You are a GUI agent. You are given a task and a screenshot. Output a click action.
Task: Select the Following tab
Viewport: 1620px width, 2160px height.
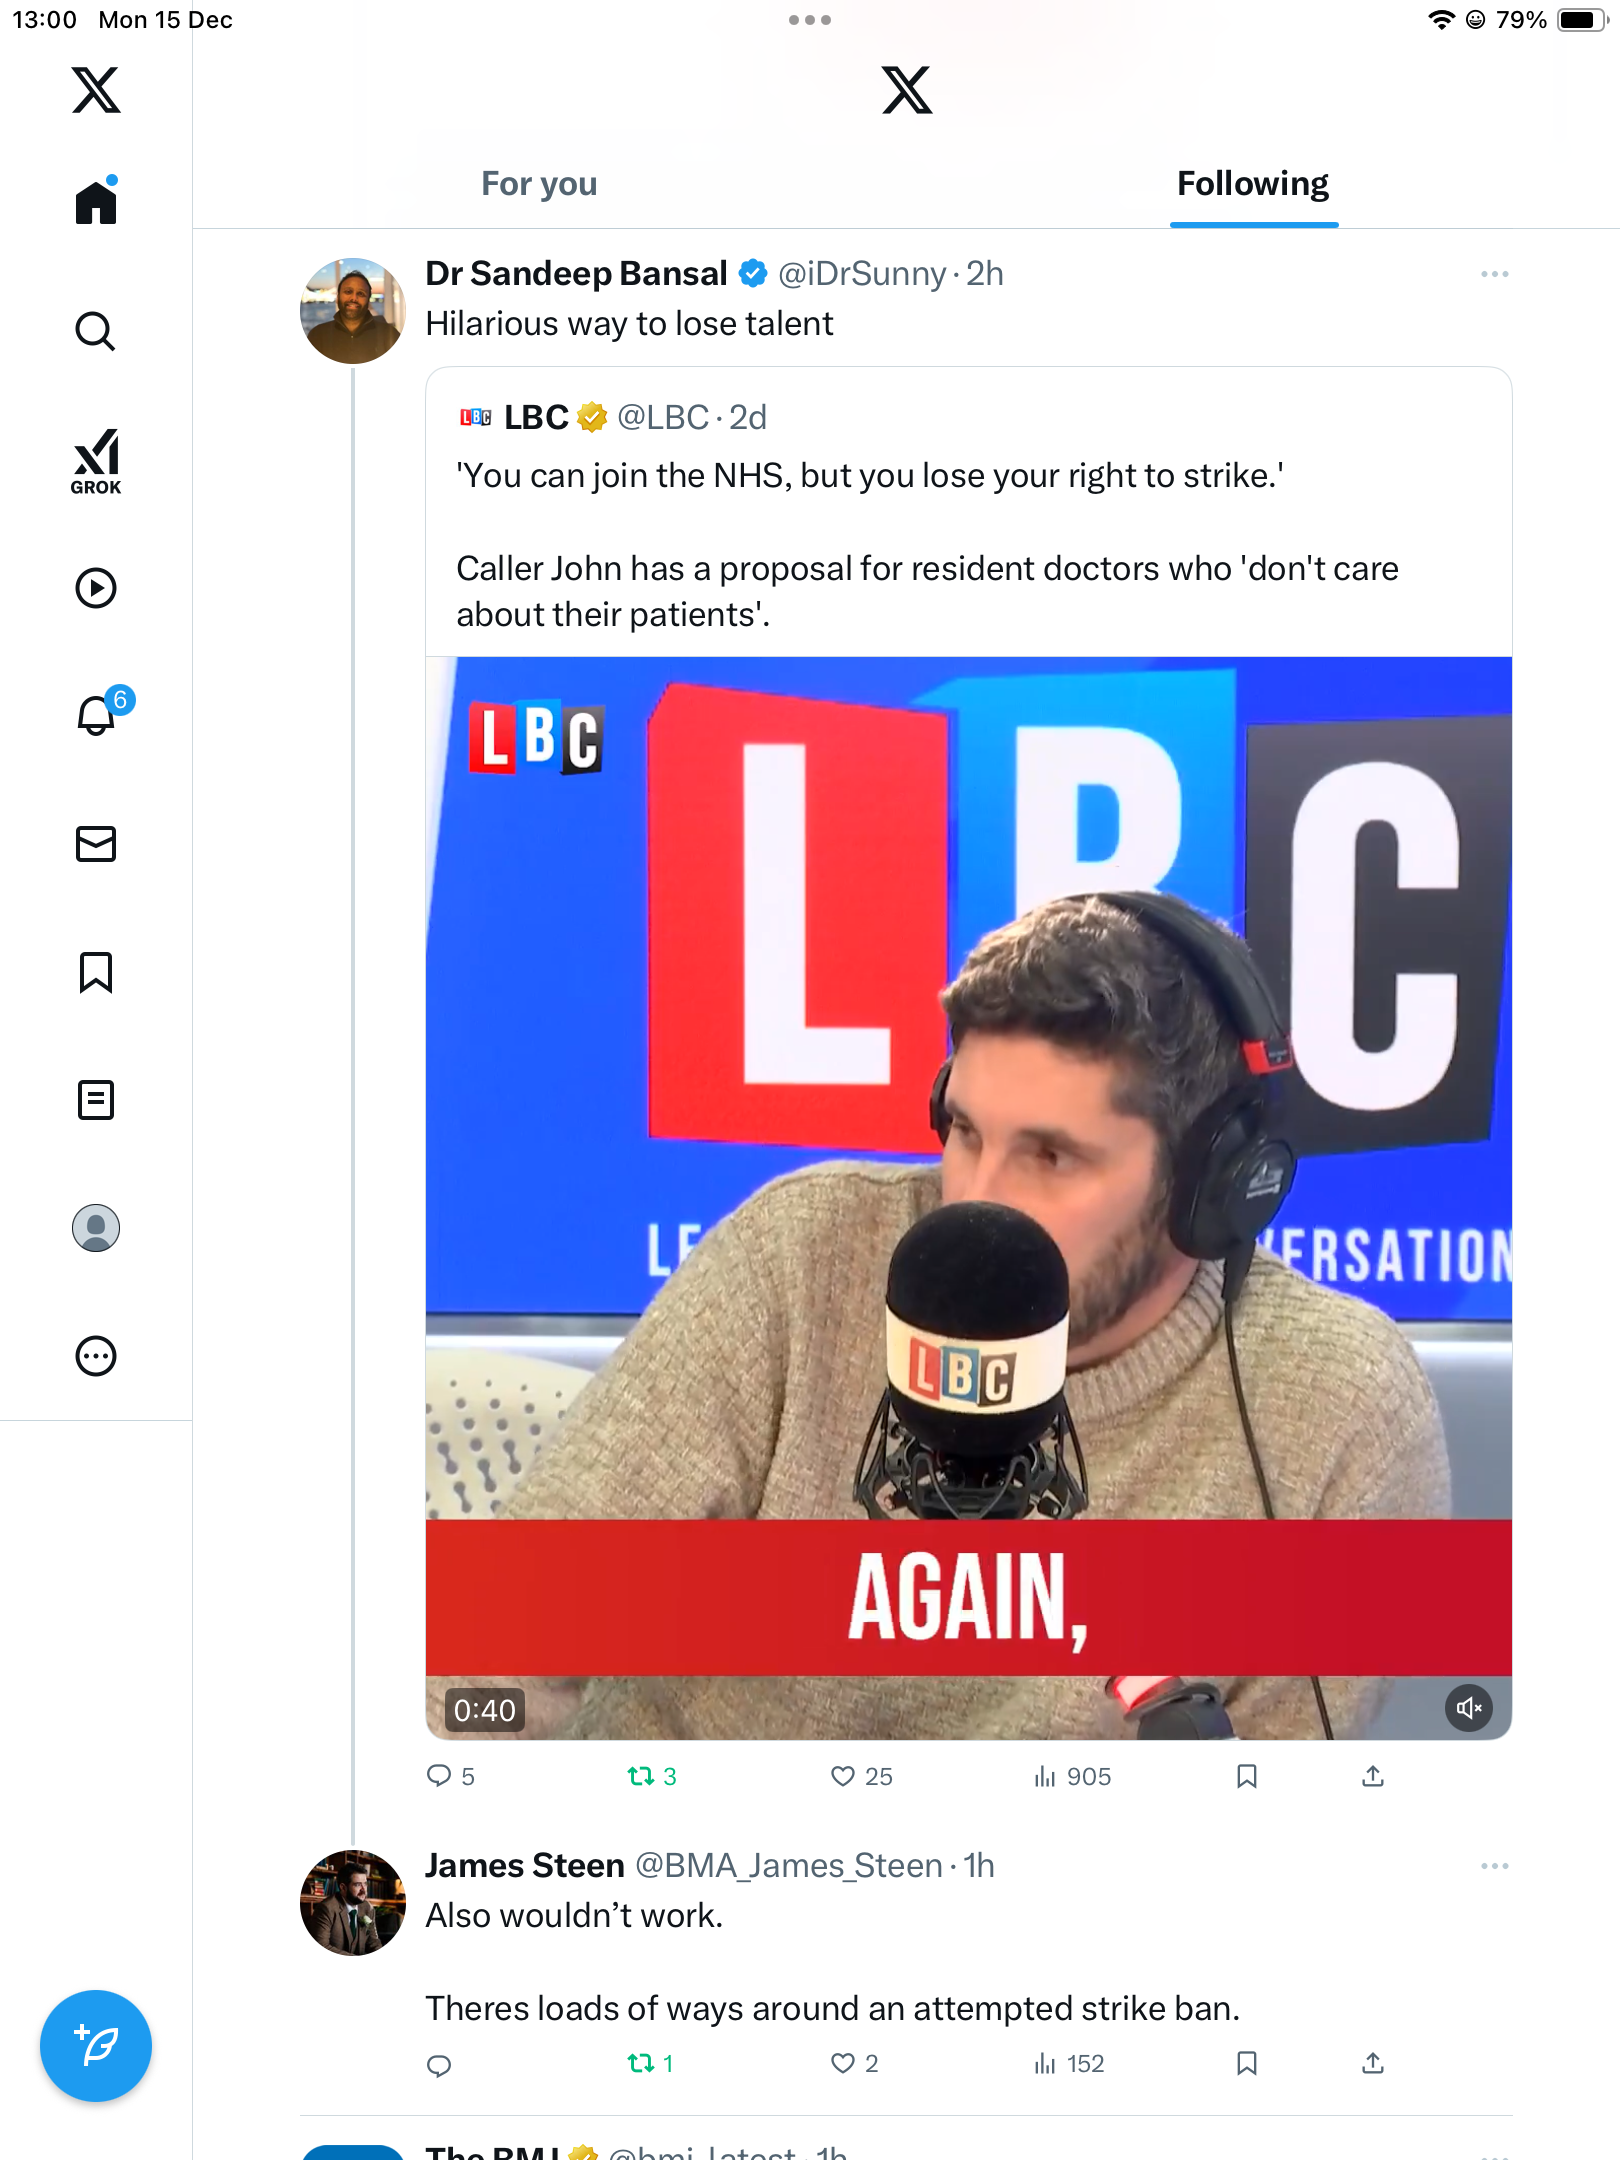1252,184
